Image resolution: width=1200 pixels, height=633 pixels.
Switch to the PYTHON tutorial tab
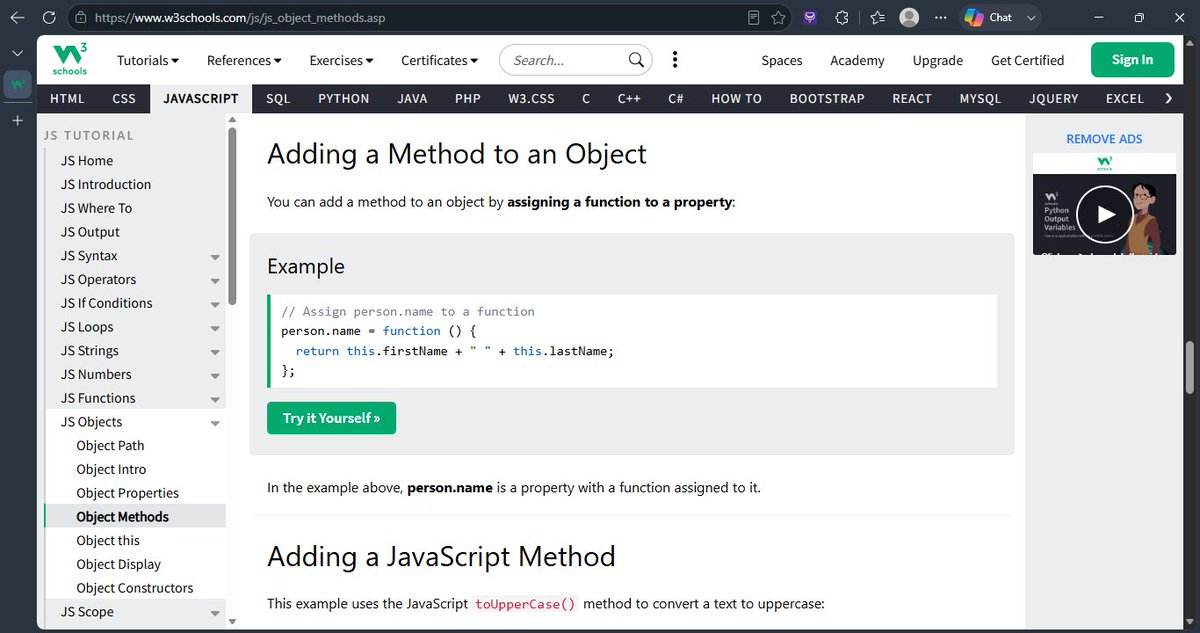[344, 98]
